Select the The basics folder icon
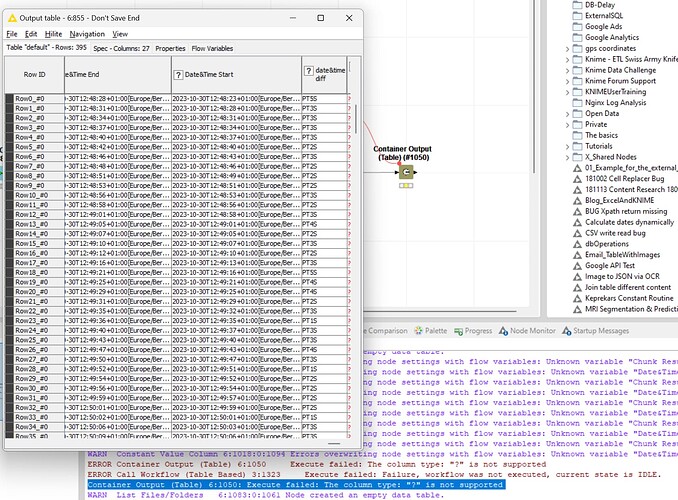Image resolution: width=678 pixels, height=500 pixels. (x=577, y=135)
